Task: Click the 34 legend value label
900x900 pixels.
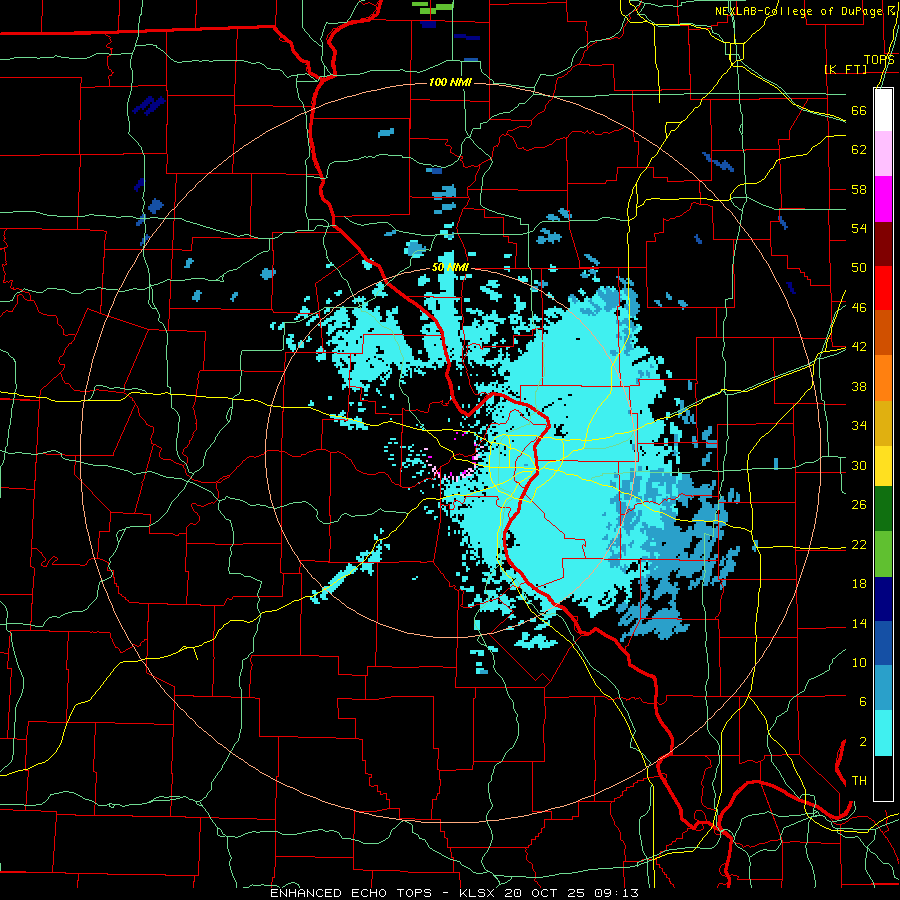Action: tap(859, 426)
